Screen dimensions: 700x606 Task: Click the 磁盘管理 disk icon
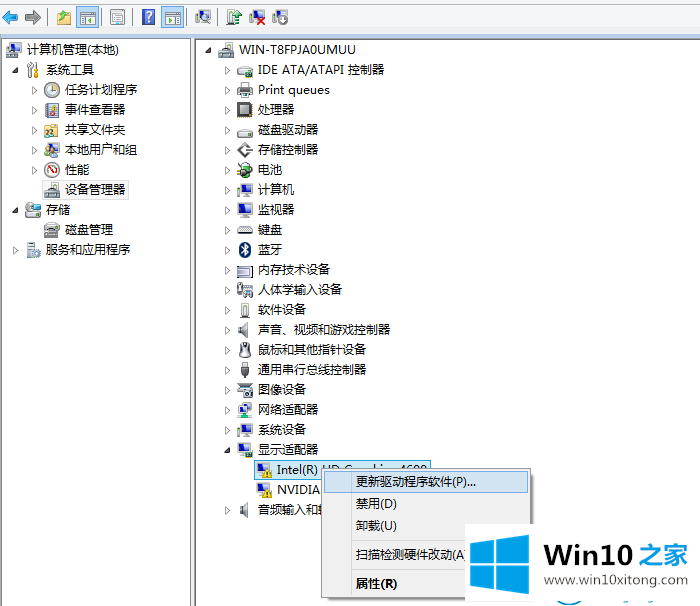[52, 230]
